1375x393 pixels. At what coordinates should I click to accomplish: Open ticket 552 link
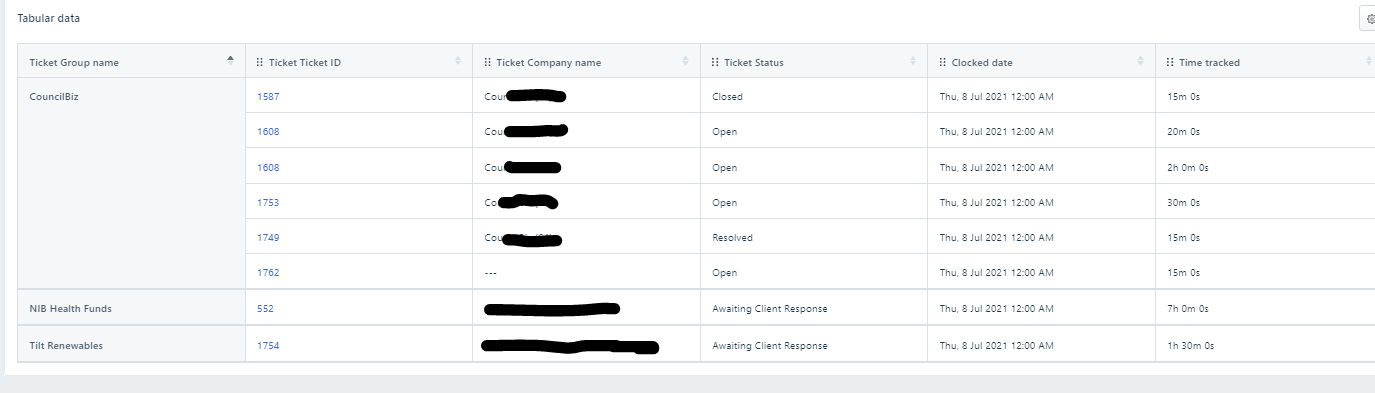coord(265,309)
